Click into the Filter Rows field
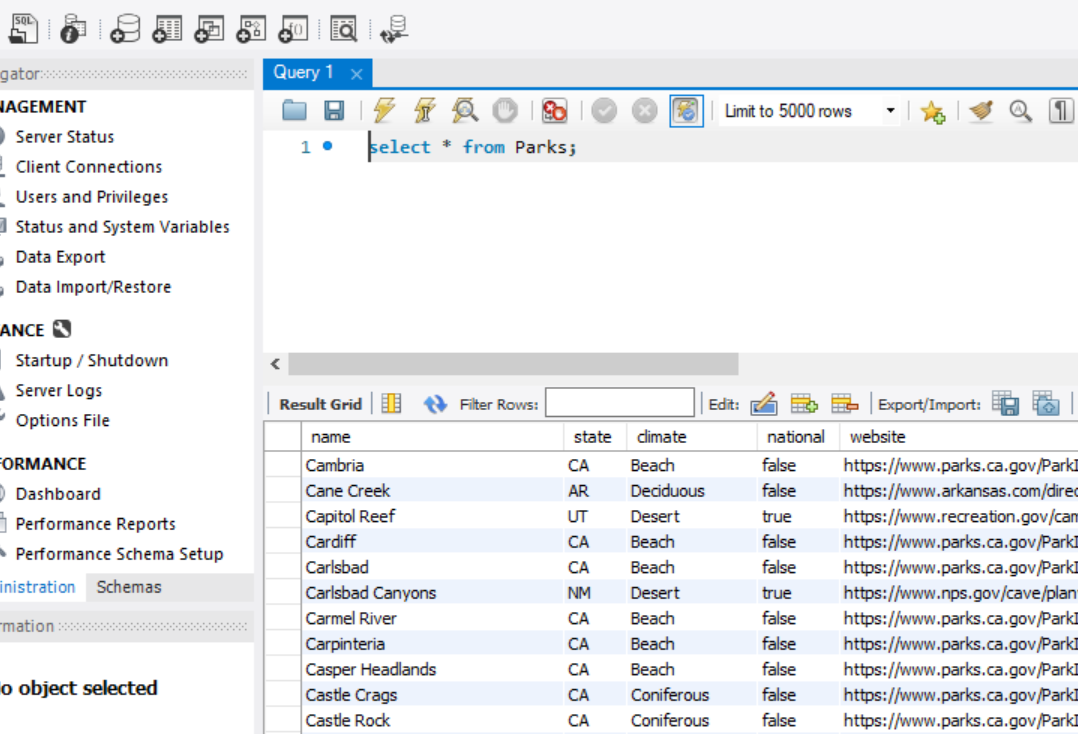This screenshot has width=1078, height=734. [619, 404]
